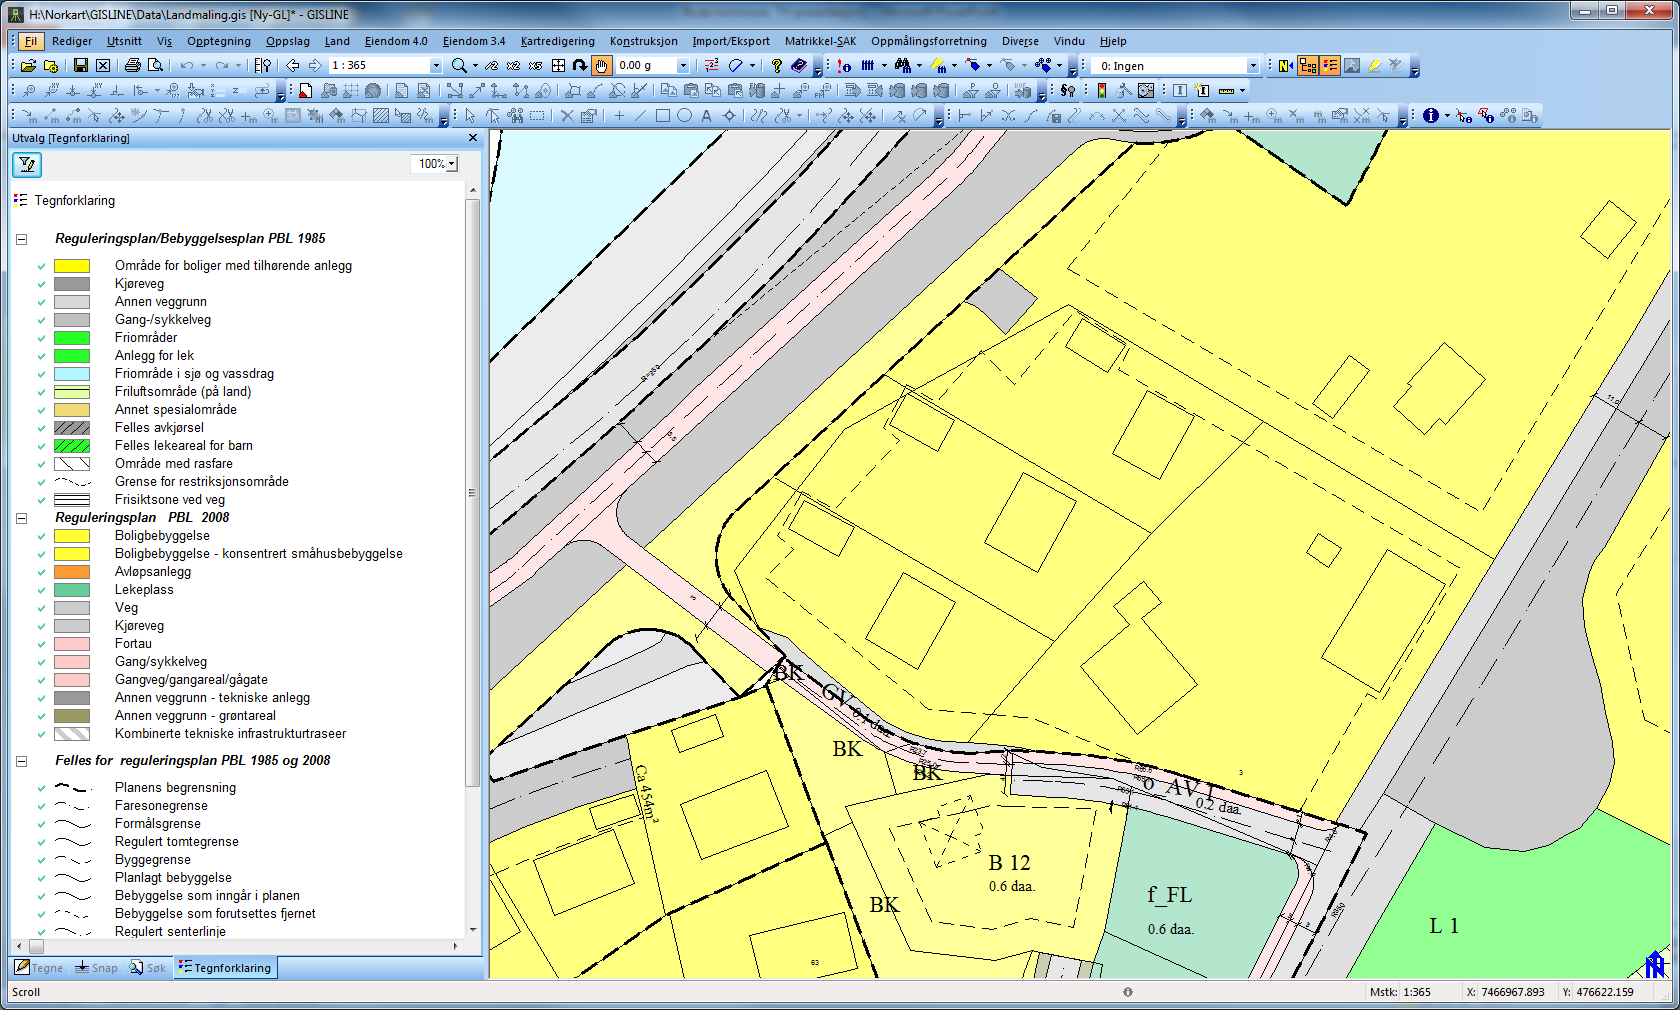
Task: Collapse Reguleringsplan PBL 2008 group
Action: [21, 518]
